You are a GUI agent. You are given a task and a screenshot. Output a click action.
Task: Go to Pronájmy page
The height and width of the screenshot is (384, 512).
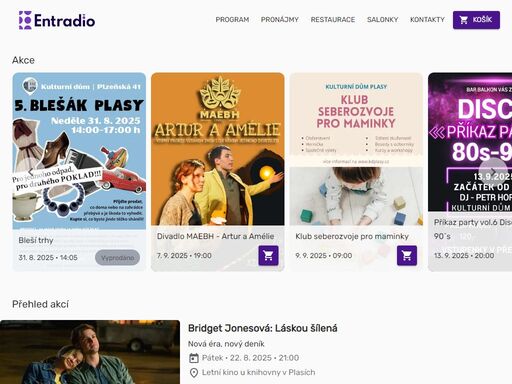click(x=280, y=20)
